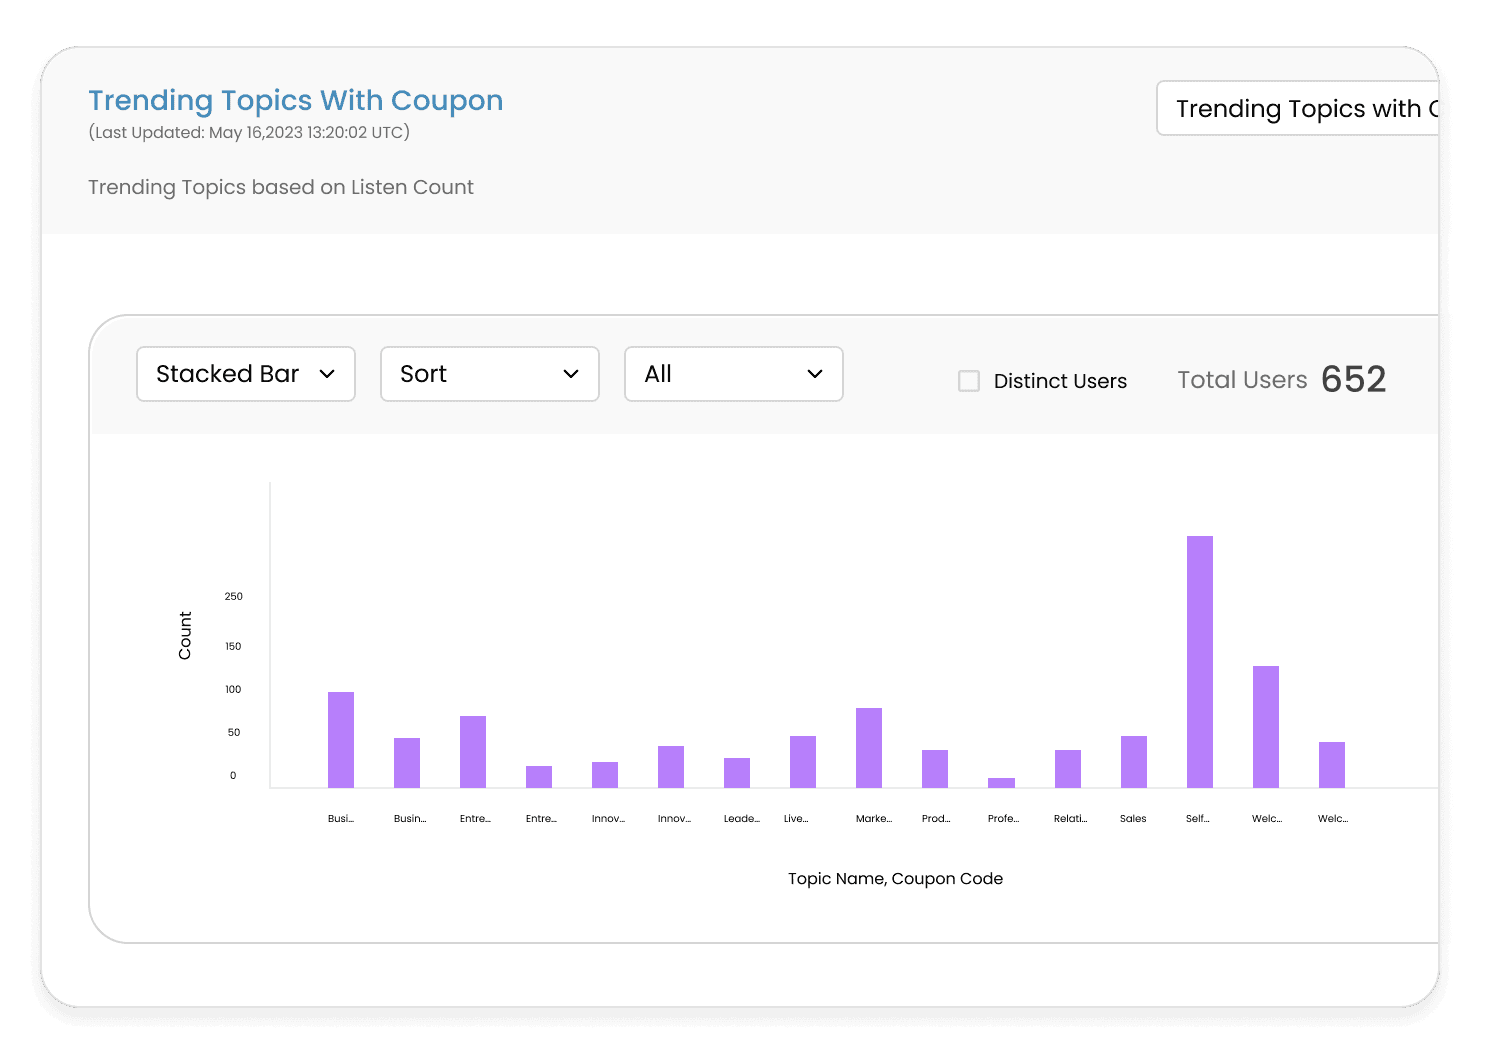Viewport: 1504px width, 1060px height.
Task: Open the Stacked Bar chart type dropdown
Action: (245, 374)
